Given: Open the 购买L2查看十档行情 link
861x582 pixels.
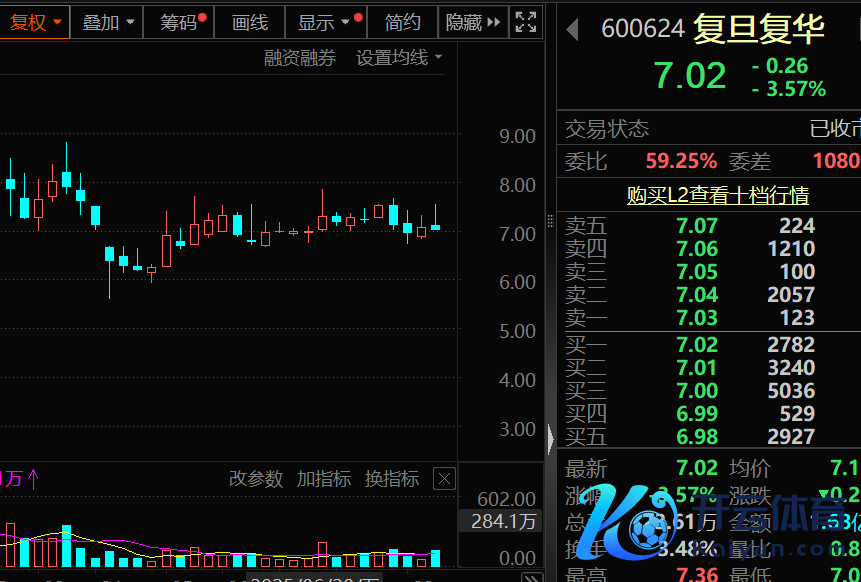Looking at the screenshot, I should click(717, 195).
